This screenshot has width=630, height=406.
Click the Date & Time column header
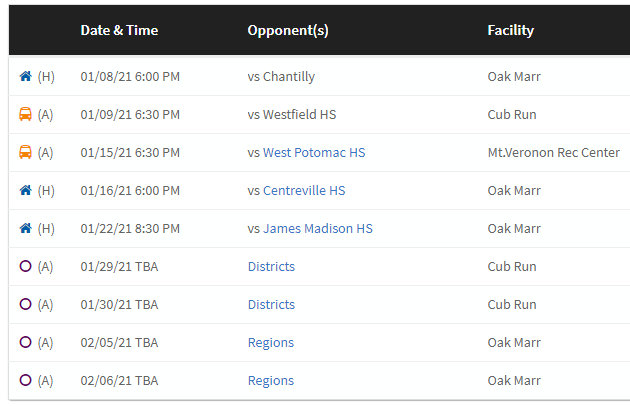(119, 30)
